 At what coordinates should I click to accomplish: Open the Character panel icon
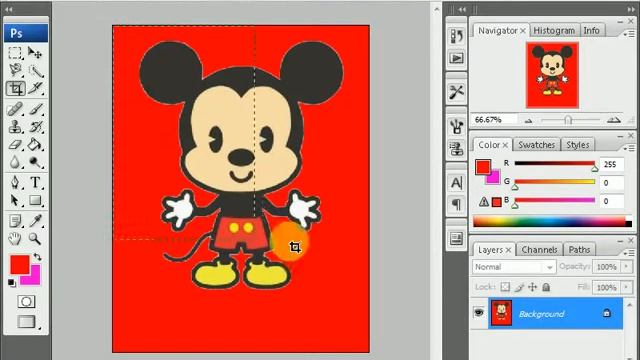(x=456, y=182)
